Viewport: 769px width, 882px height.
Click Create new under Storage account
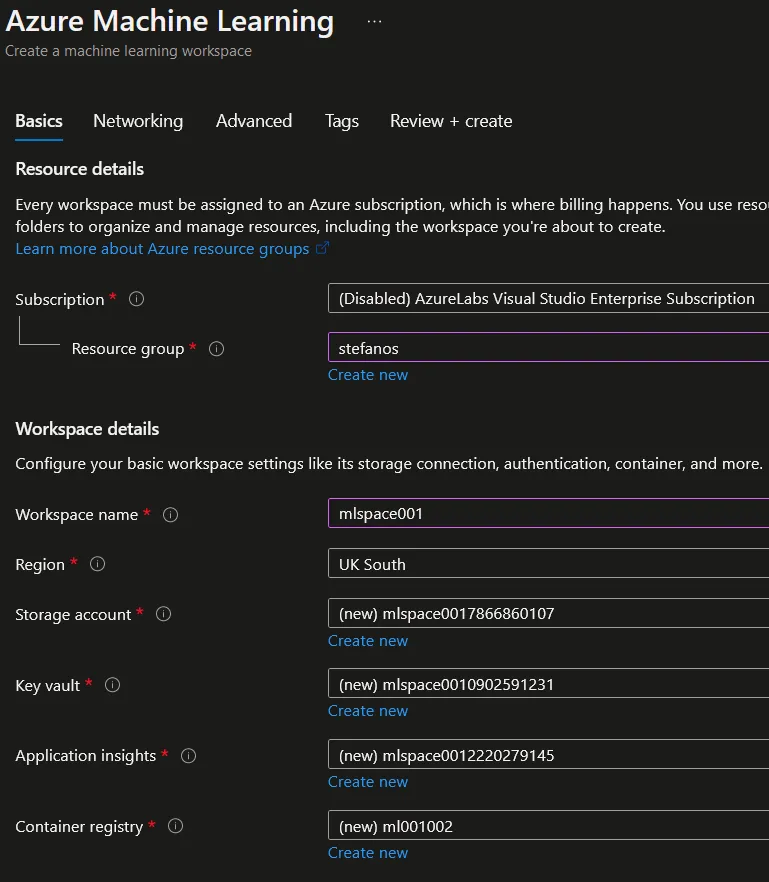pos(368,641)
